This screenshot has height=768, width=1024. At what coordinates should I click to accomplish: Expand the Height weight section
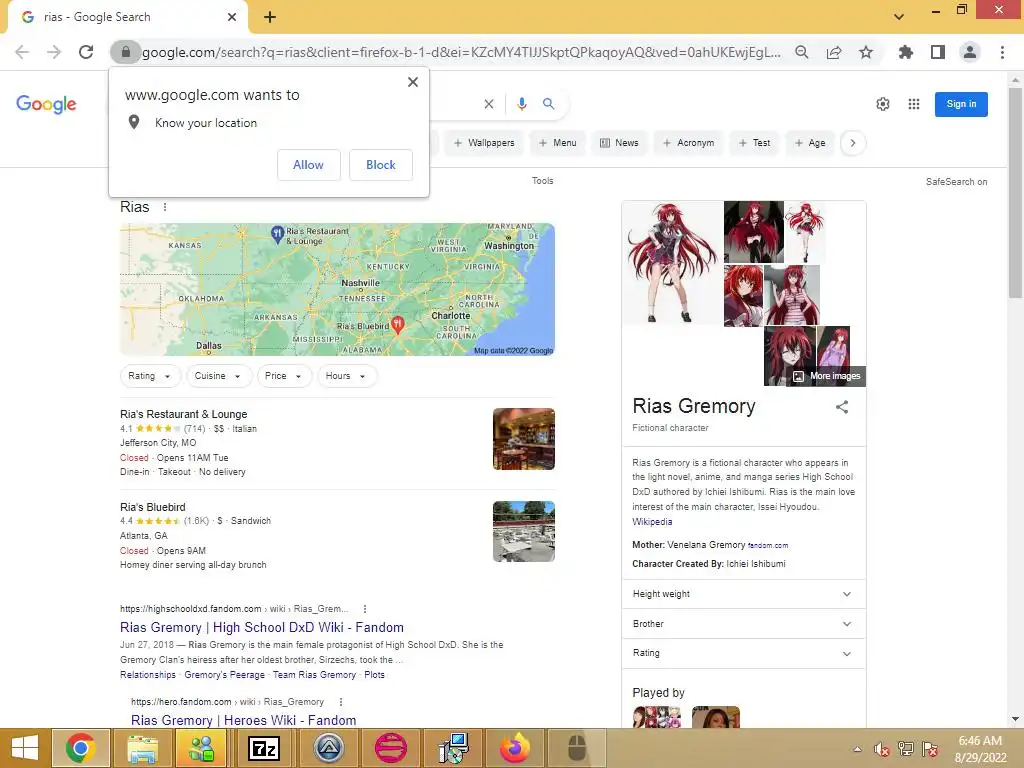coord(744,594)
